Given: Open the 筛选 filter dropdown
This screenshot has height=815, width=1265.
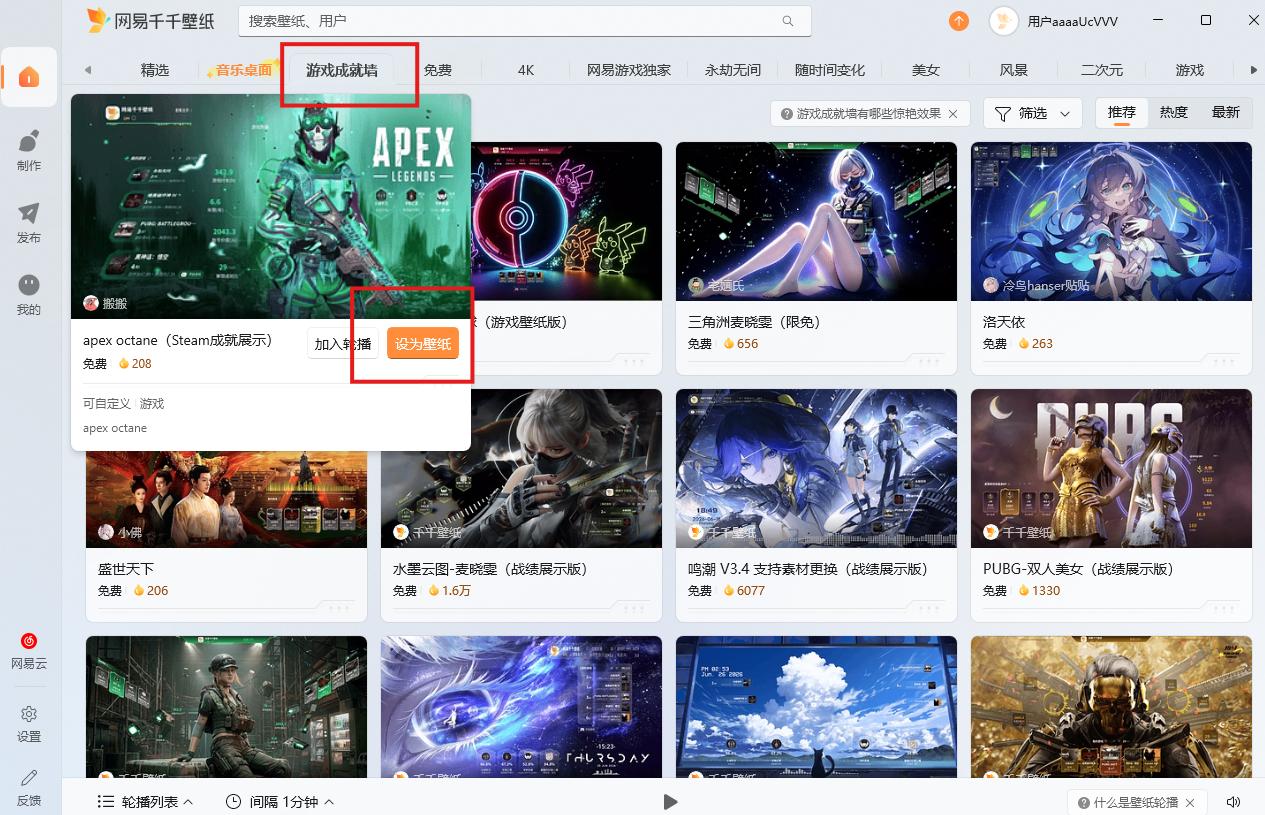Looking at the screenshot, I should point(1033,114).
